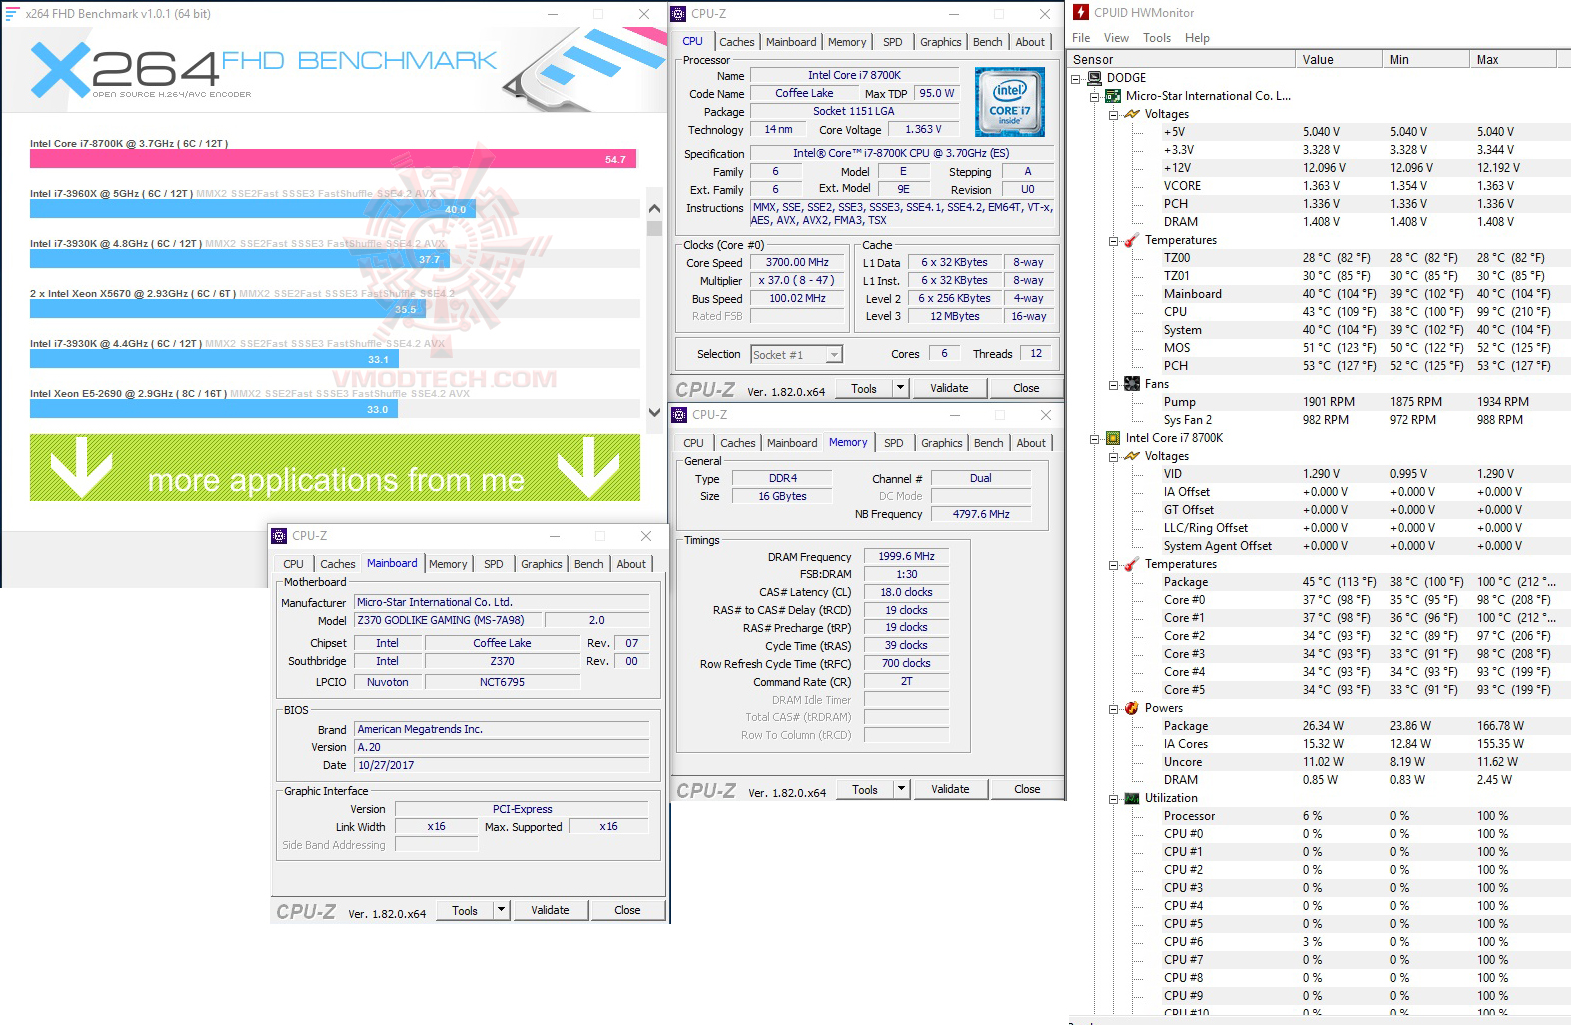Click the Value column header in HWMonitor
This screenshot has width=1571, height=1025.
[x=1338, y=60]
